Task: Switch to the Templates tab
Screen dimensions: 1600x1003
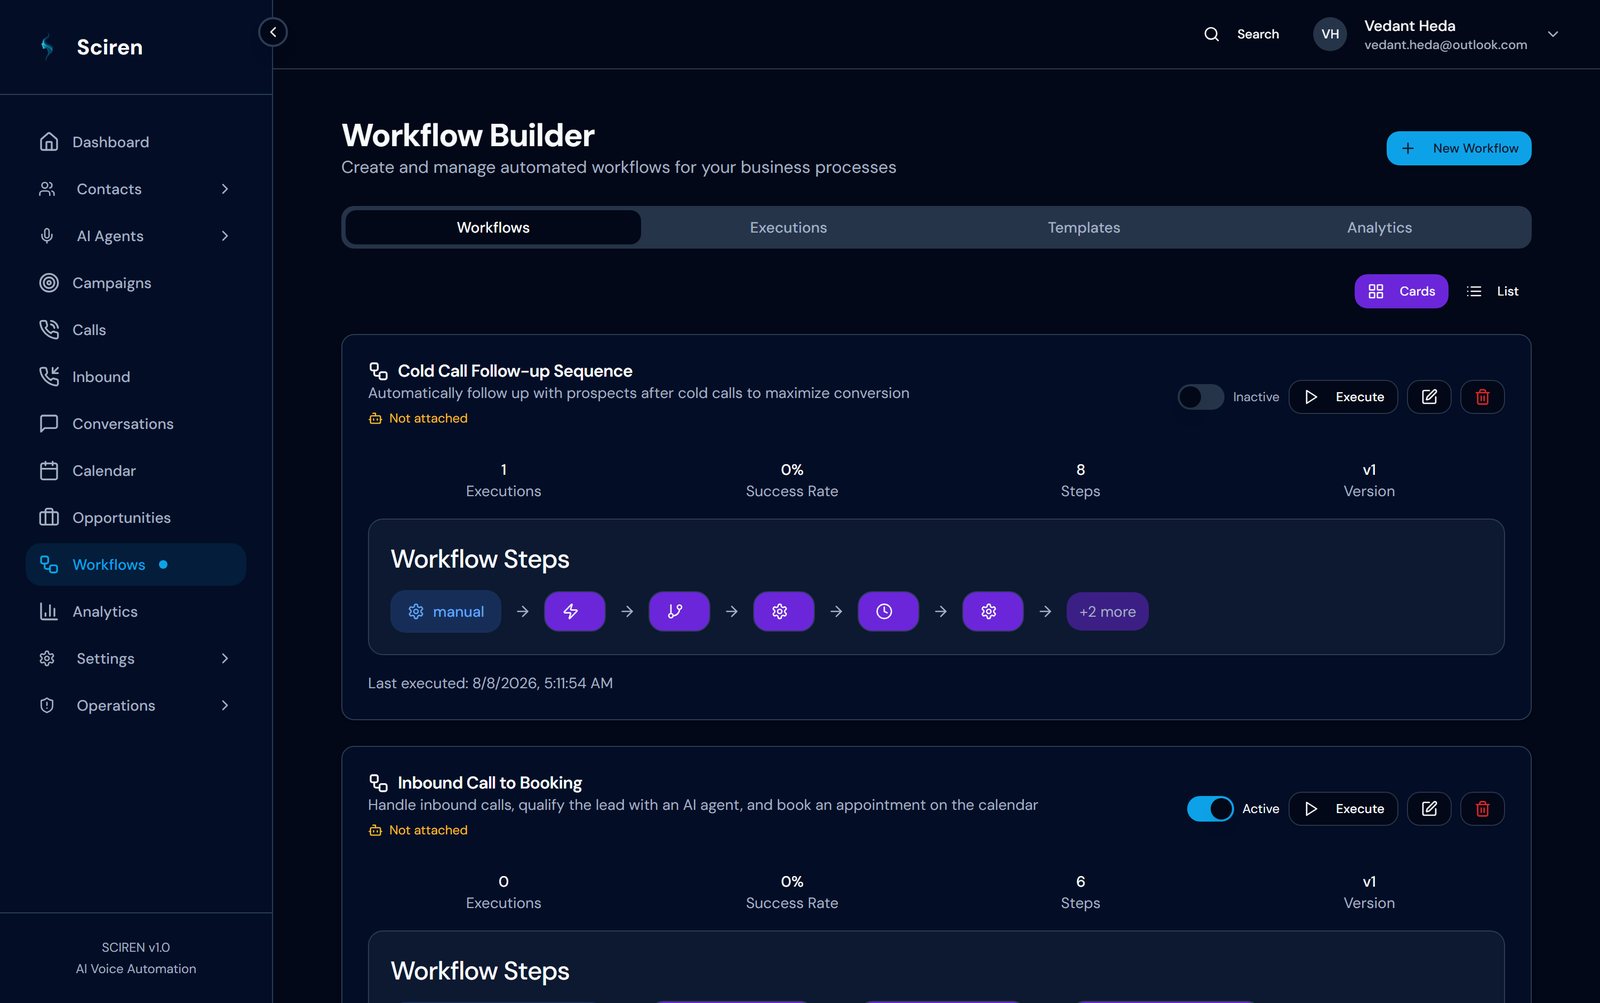Action: coord(1084,228)
